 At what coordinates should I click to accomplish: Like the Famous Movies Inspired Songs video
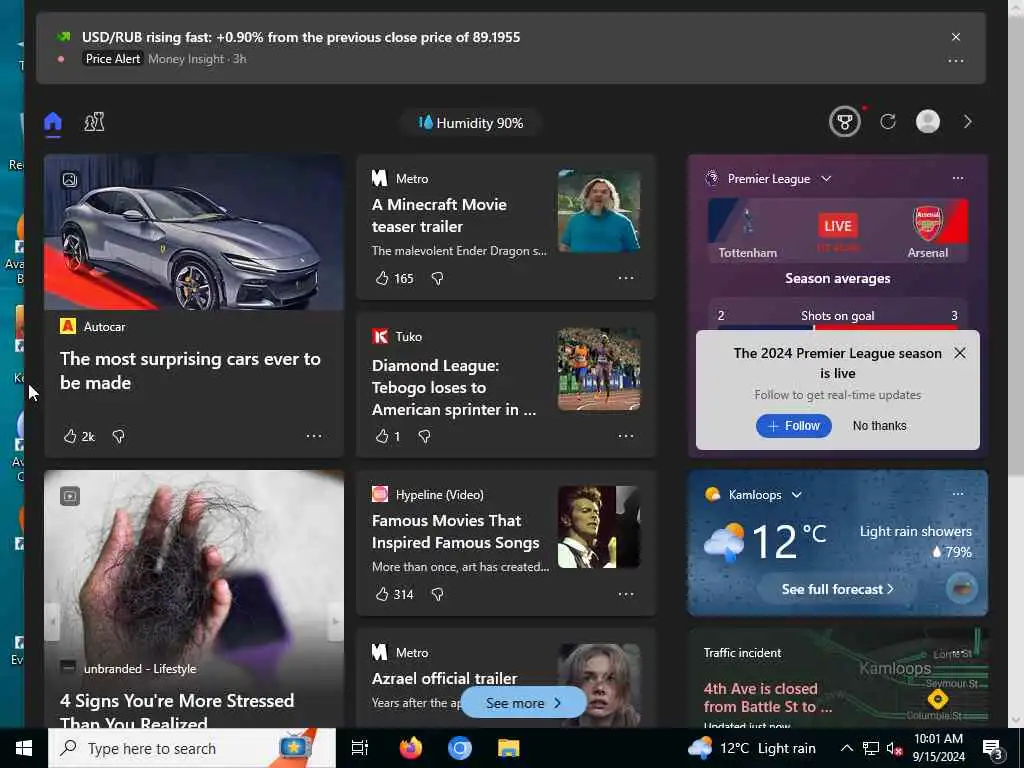click(x=394, y=594)
